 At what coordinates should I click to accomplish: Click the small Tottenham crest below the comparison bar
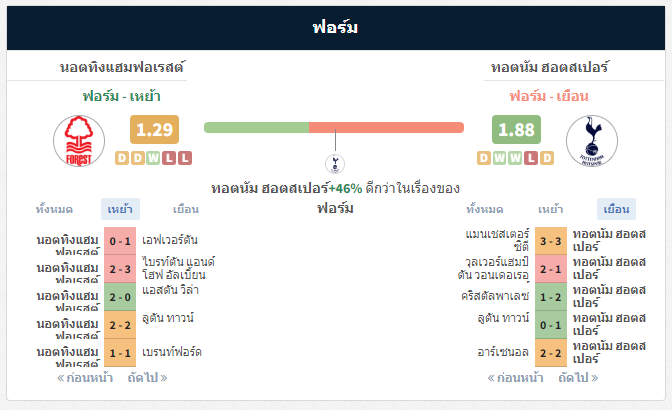pyautogui.click(x=335, y=164)
